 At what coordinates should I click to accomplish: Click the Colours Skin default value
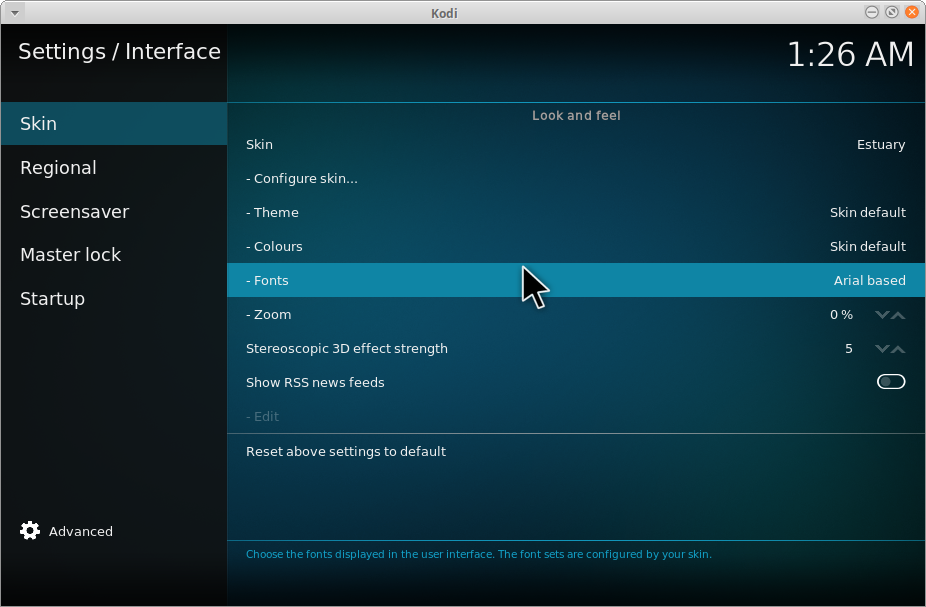[868, 246]
